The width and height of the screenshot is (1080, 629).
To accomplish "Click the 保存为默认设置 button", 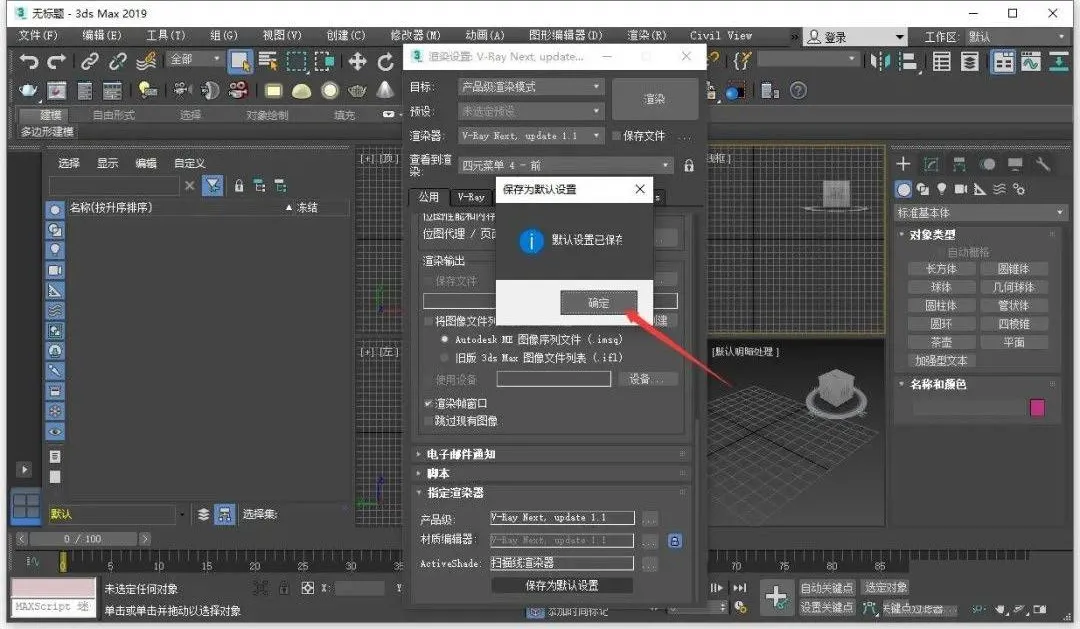I will pyautogui.click(x=562, y=586).
